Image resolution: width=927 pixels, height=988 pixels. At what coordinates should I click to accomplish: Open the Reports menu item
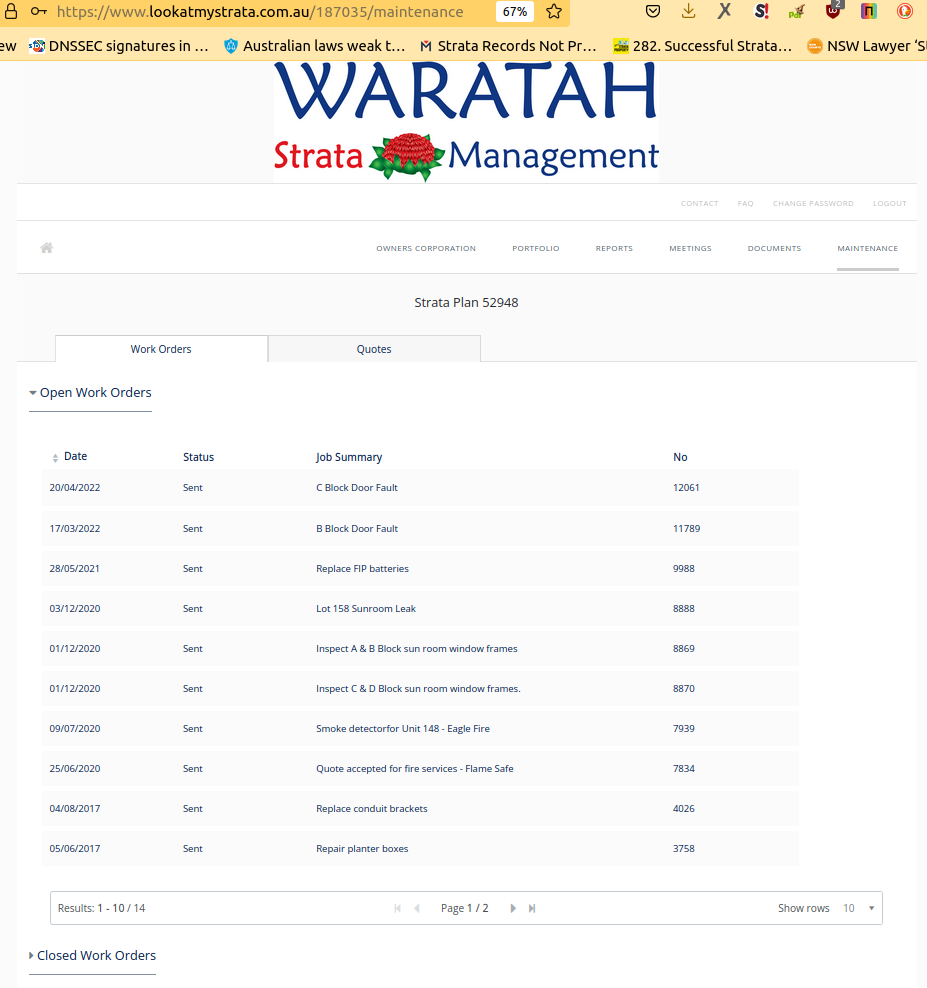click(614, 248)
